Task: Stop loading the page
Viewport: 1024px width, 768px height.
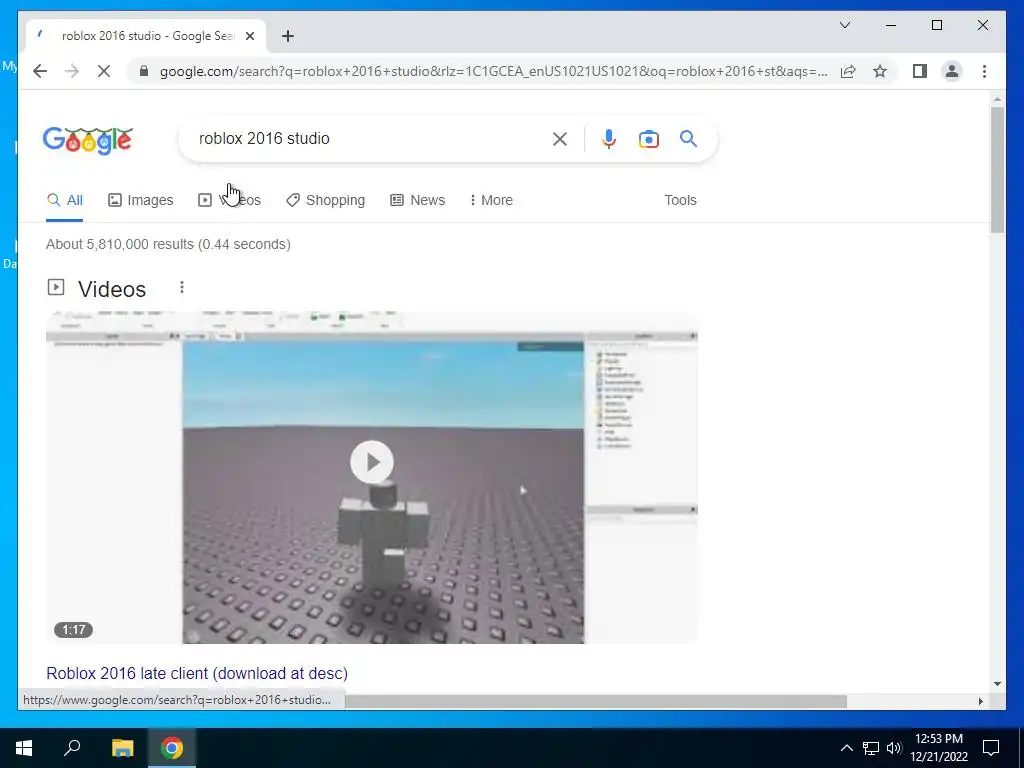Action: pyautogui.click(x=104, y=71)
